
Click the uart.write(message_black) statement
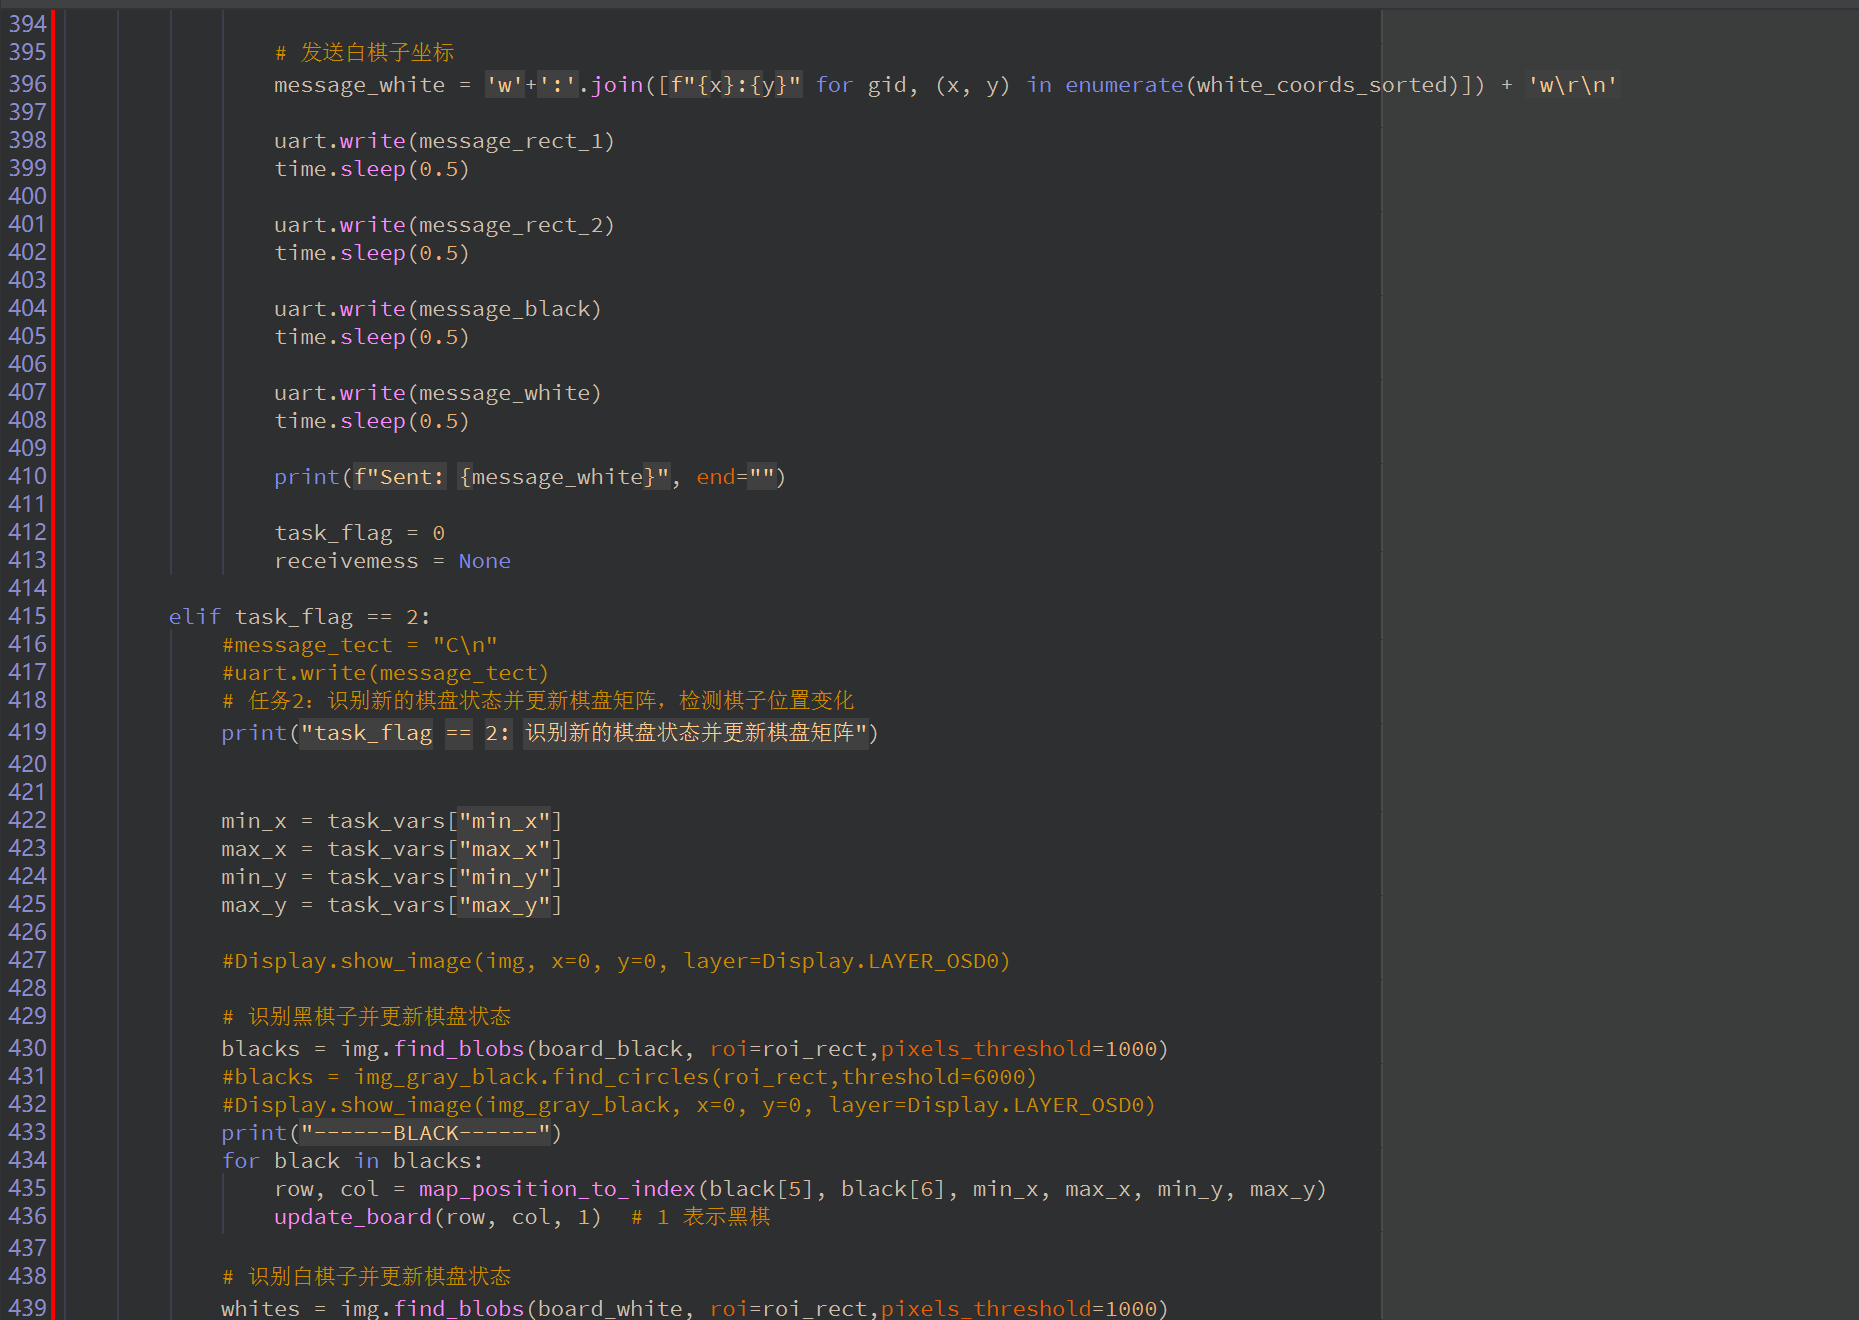[x=437, y=309]
